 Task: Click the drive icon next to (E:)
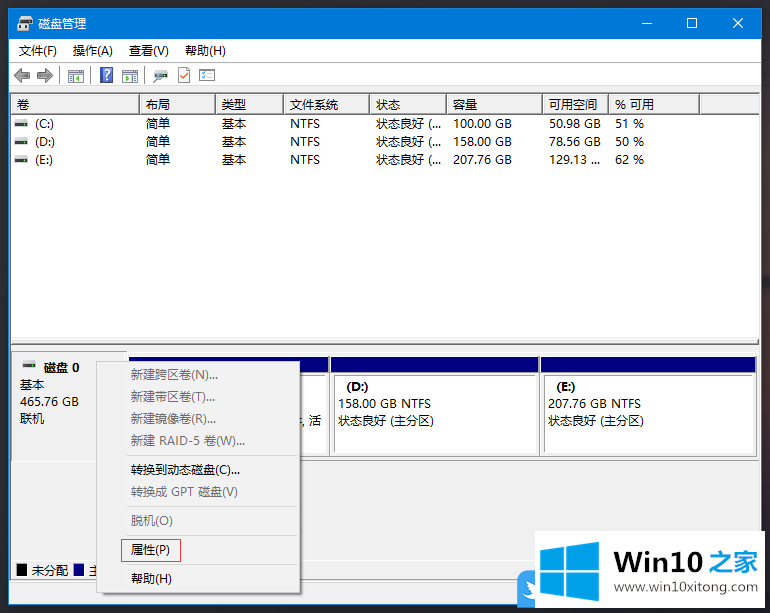click(x=21, y=160)
